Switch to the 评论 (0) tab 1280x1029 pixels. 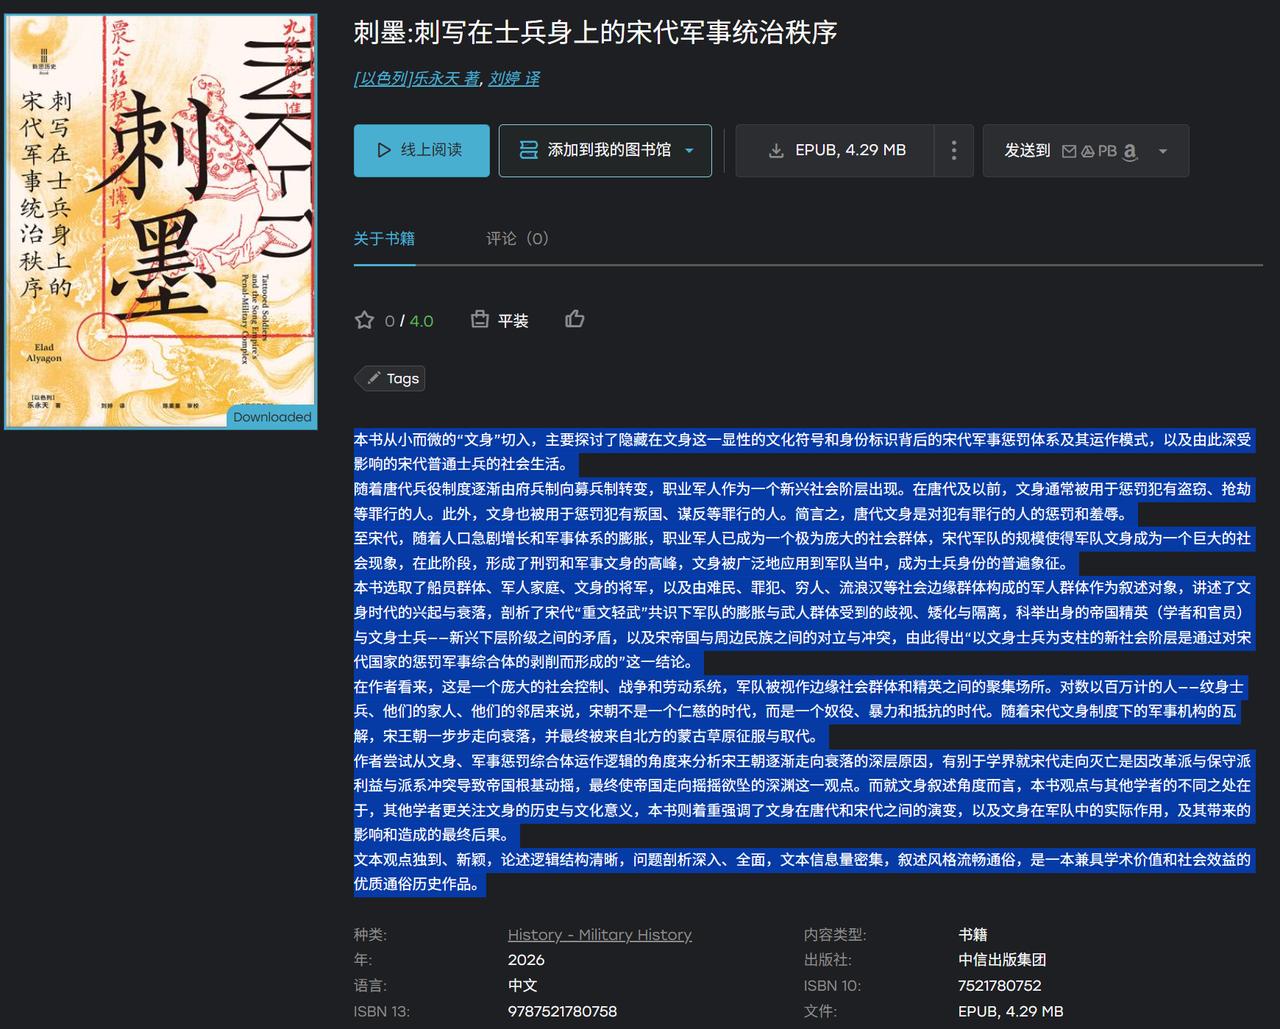click(518, 239)
